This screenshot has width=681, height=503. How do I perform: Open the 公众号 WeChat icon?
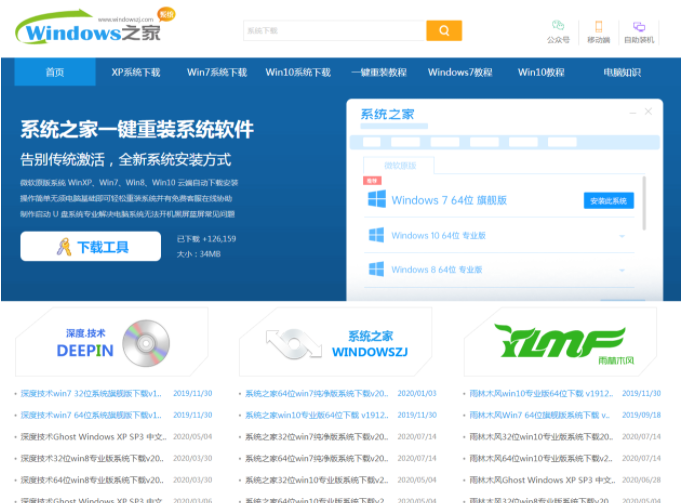click(558, 27)
